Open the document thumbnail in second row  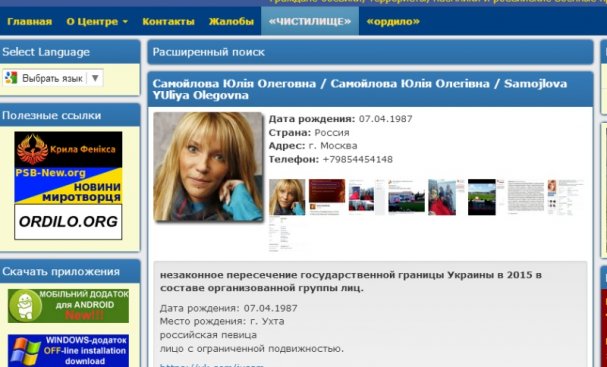[286, 234]
